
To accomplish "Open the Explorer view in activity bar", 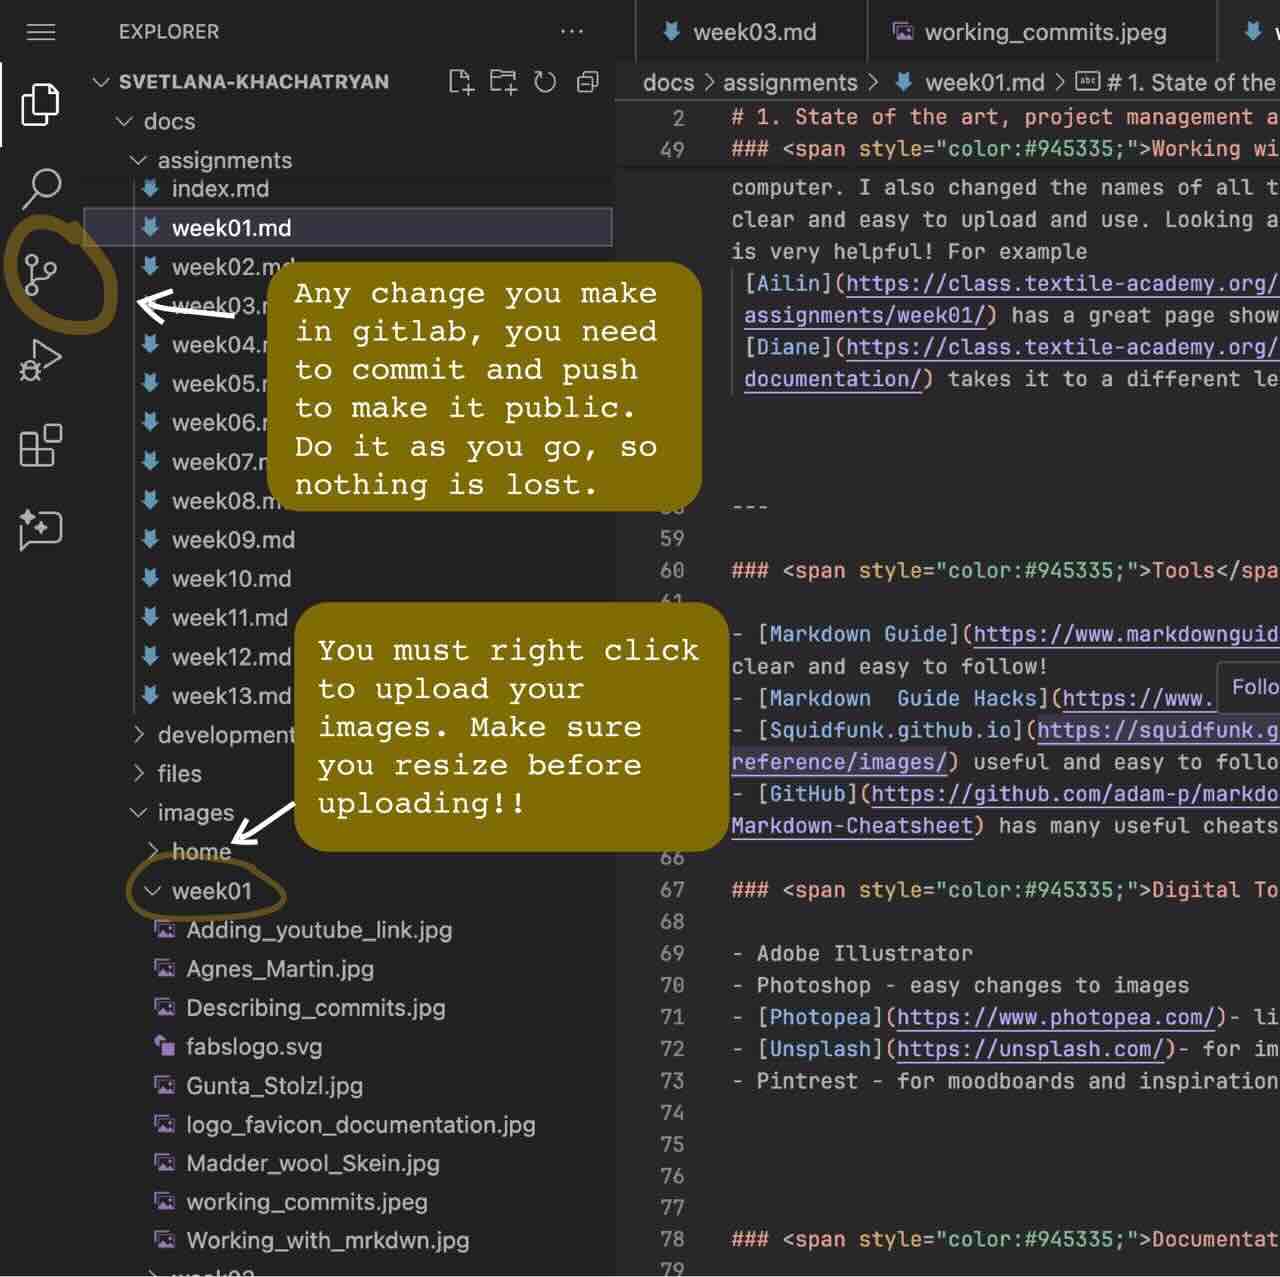I will (40, 104).
